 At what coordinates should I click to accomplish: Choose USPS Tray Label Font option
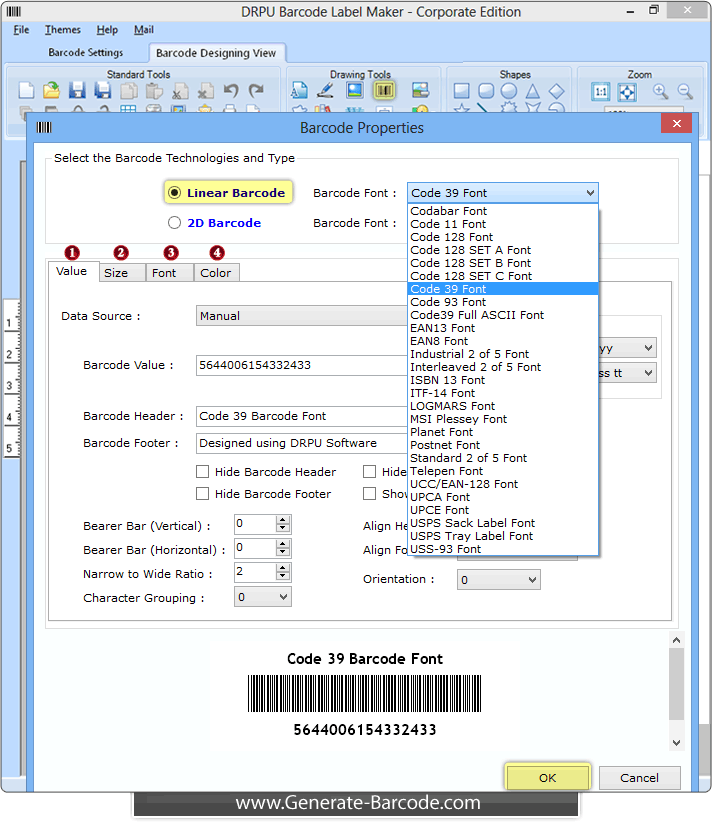pyautogui.click(x=503, y=536)
